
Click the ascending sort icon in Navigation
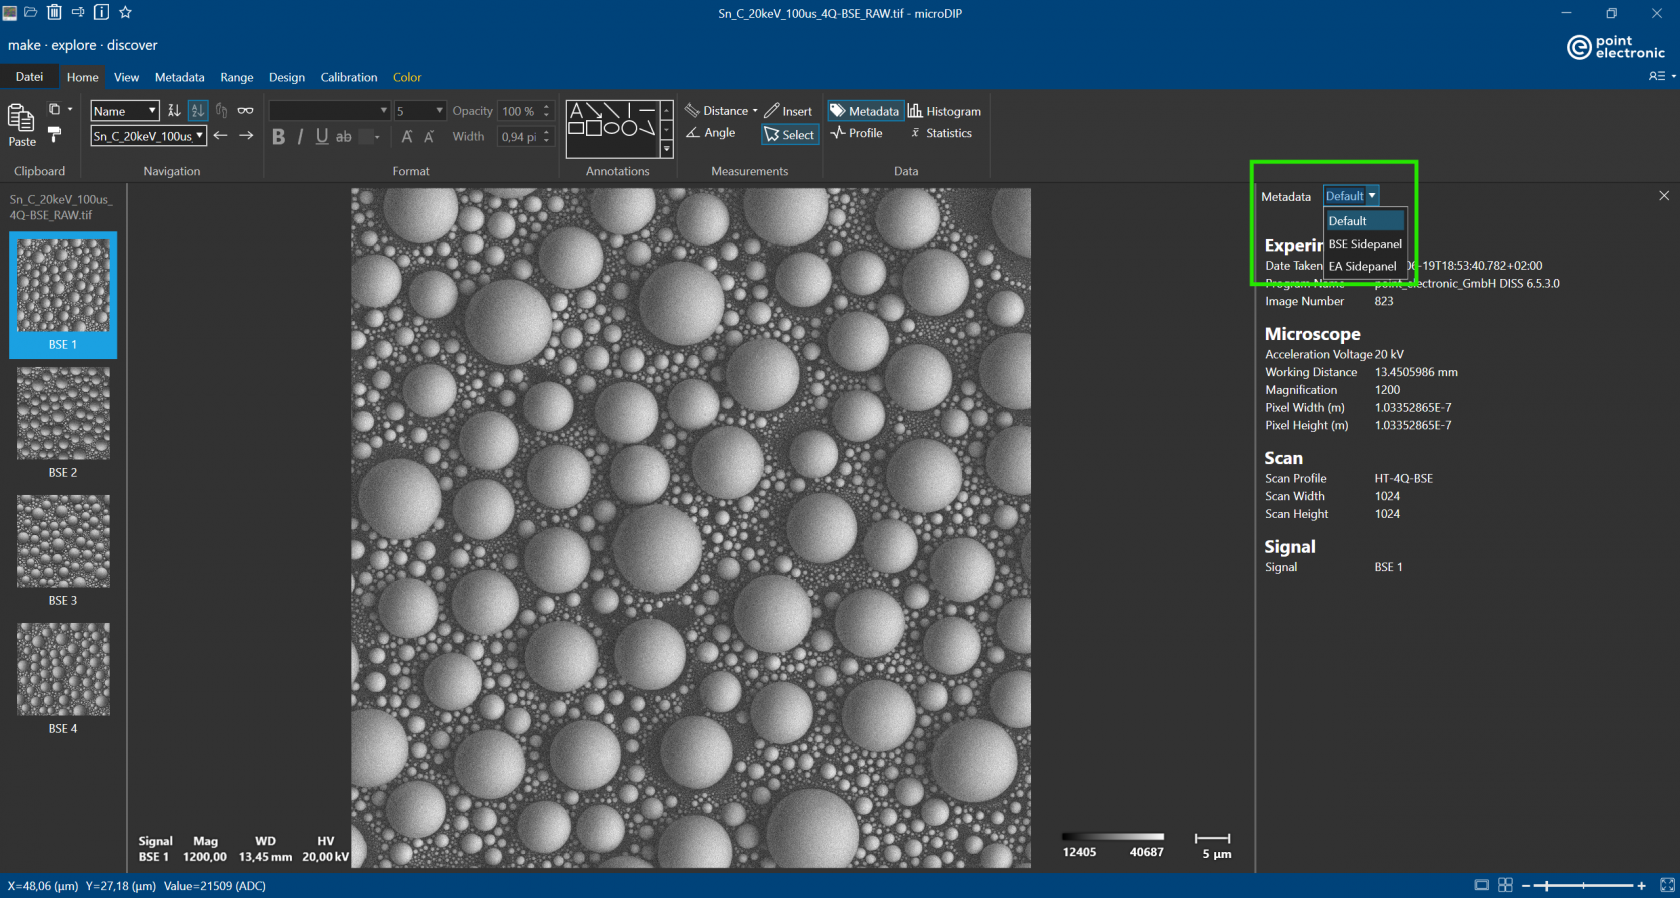pyautogui.click(x=174, y=110)
